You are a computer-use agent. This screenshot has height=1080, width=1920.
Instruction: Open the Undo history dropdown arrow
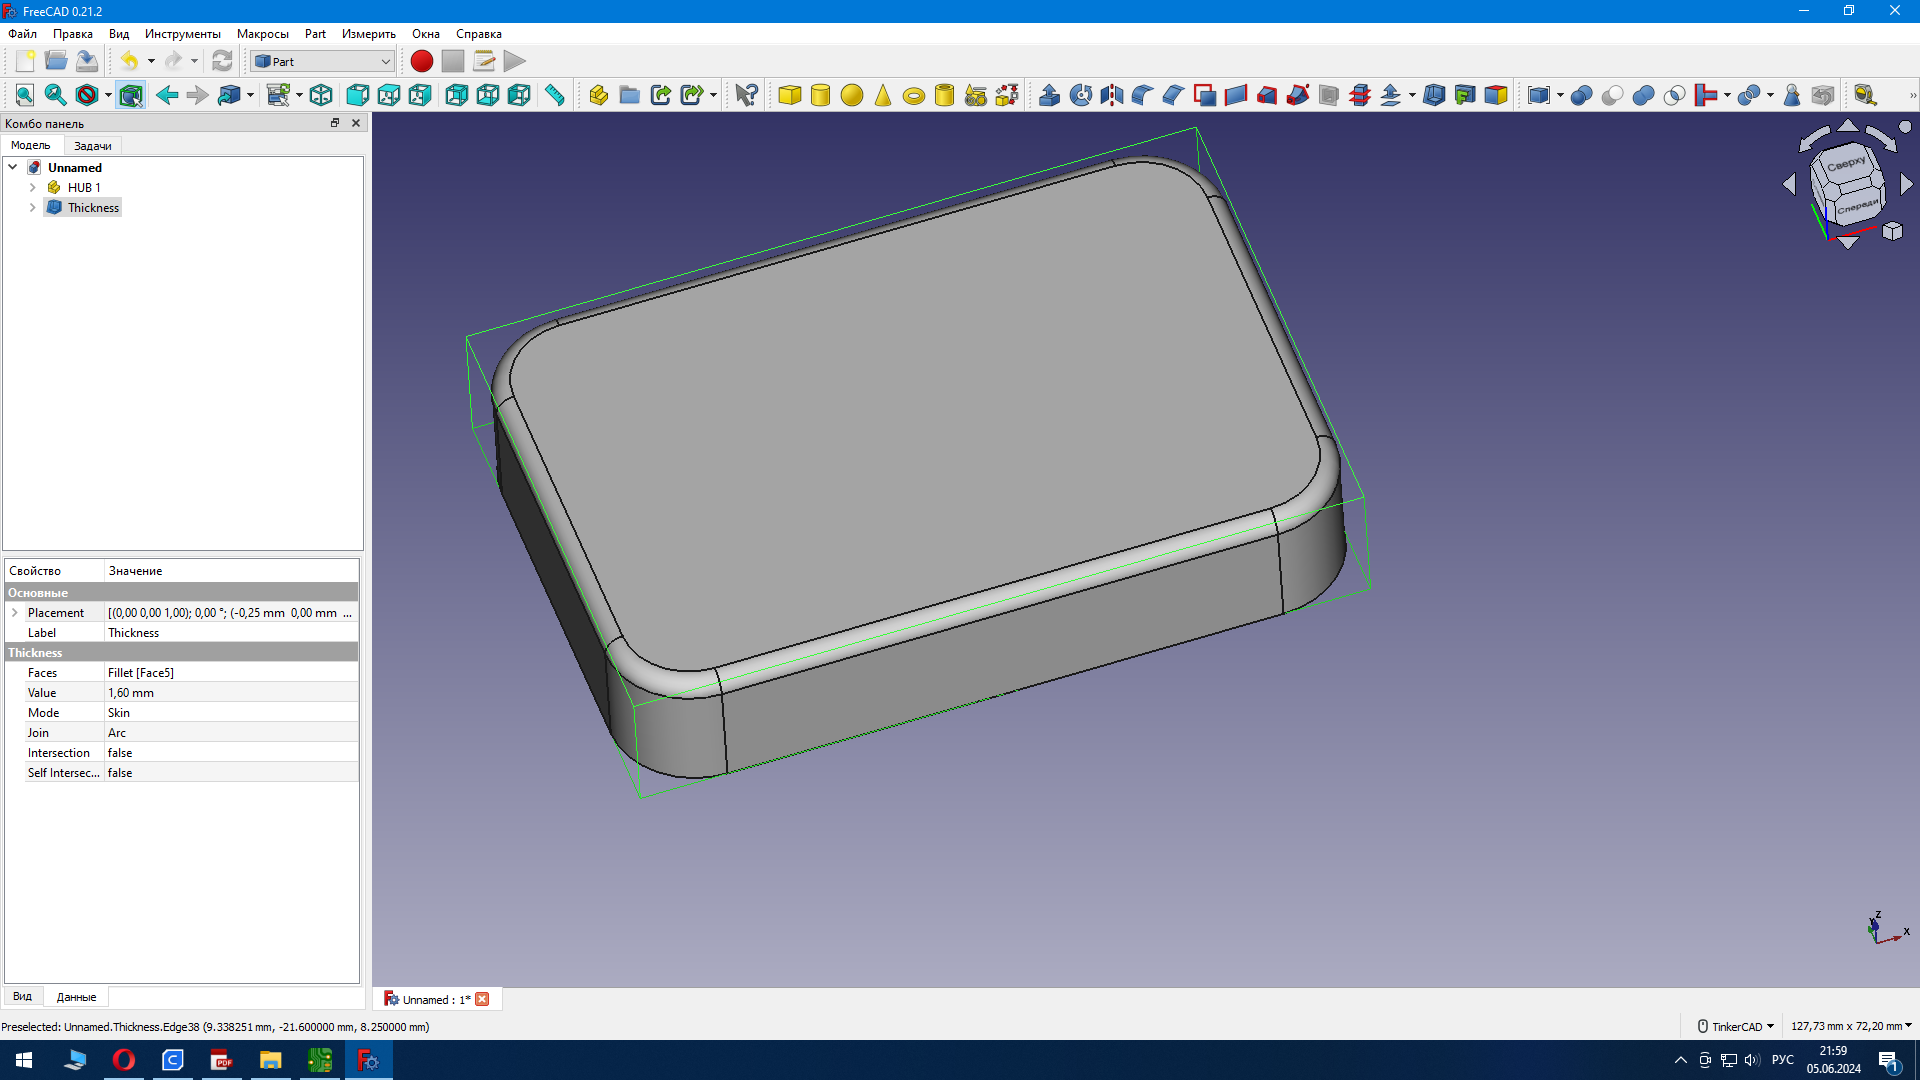point(151,61)
